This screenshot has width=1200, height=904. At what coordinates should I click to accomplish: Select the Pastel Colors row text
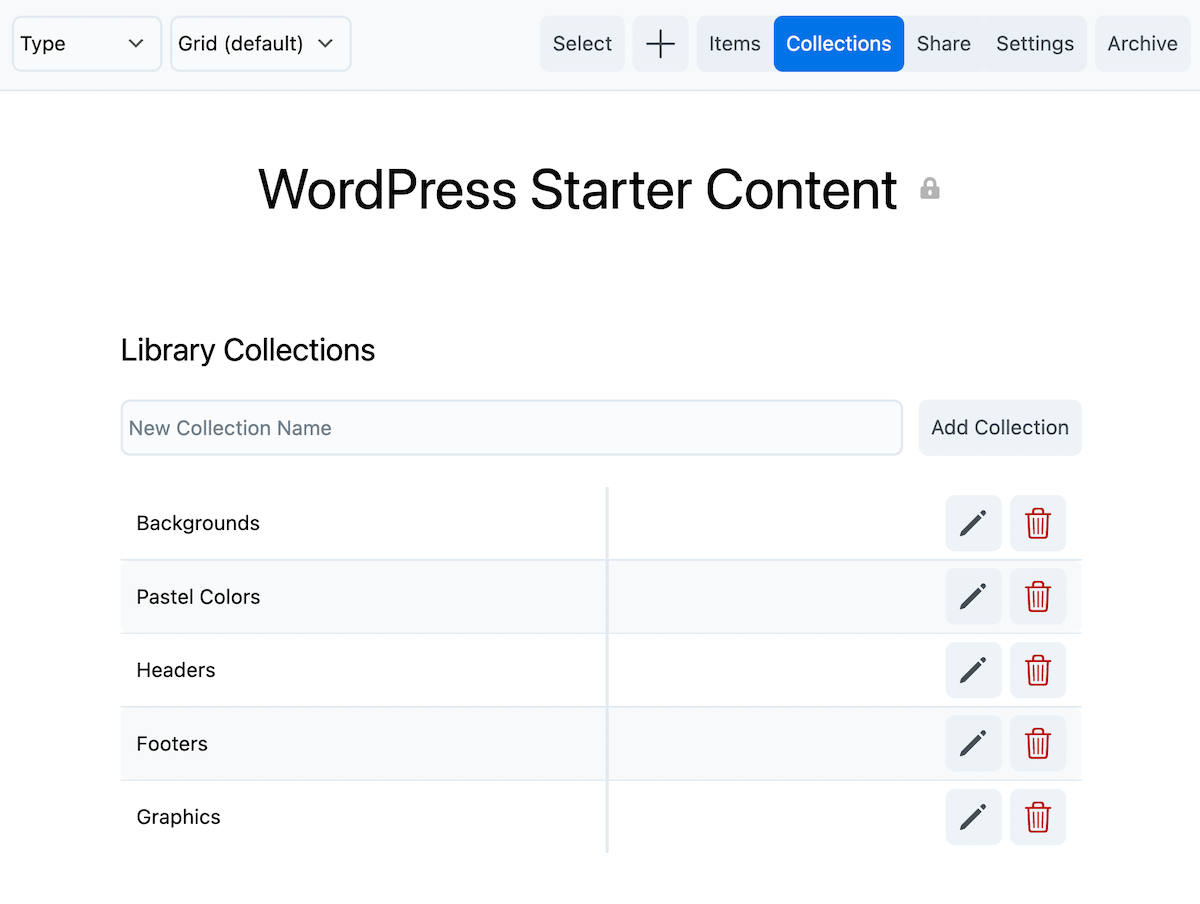pyautogui.click(x=198, y=597)
